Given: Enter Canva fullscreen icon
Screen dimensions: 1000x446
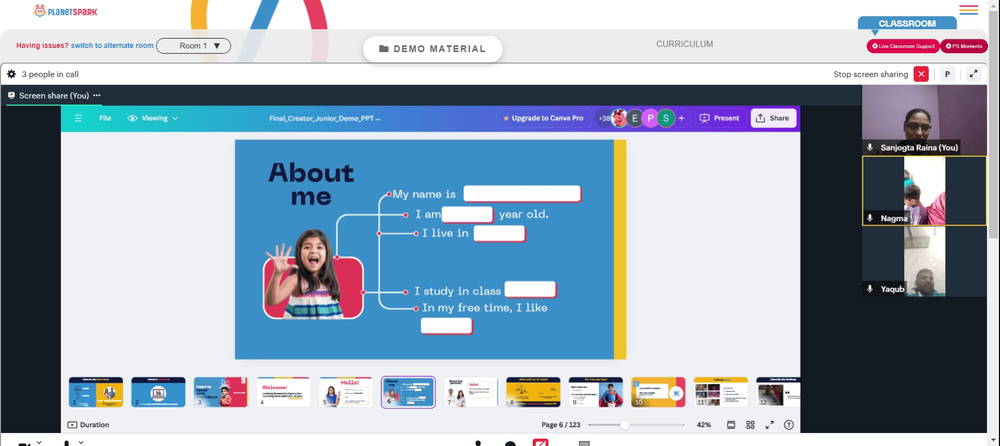Looking at the screenshot, I should point(770,425).
